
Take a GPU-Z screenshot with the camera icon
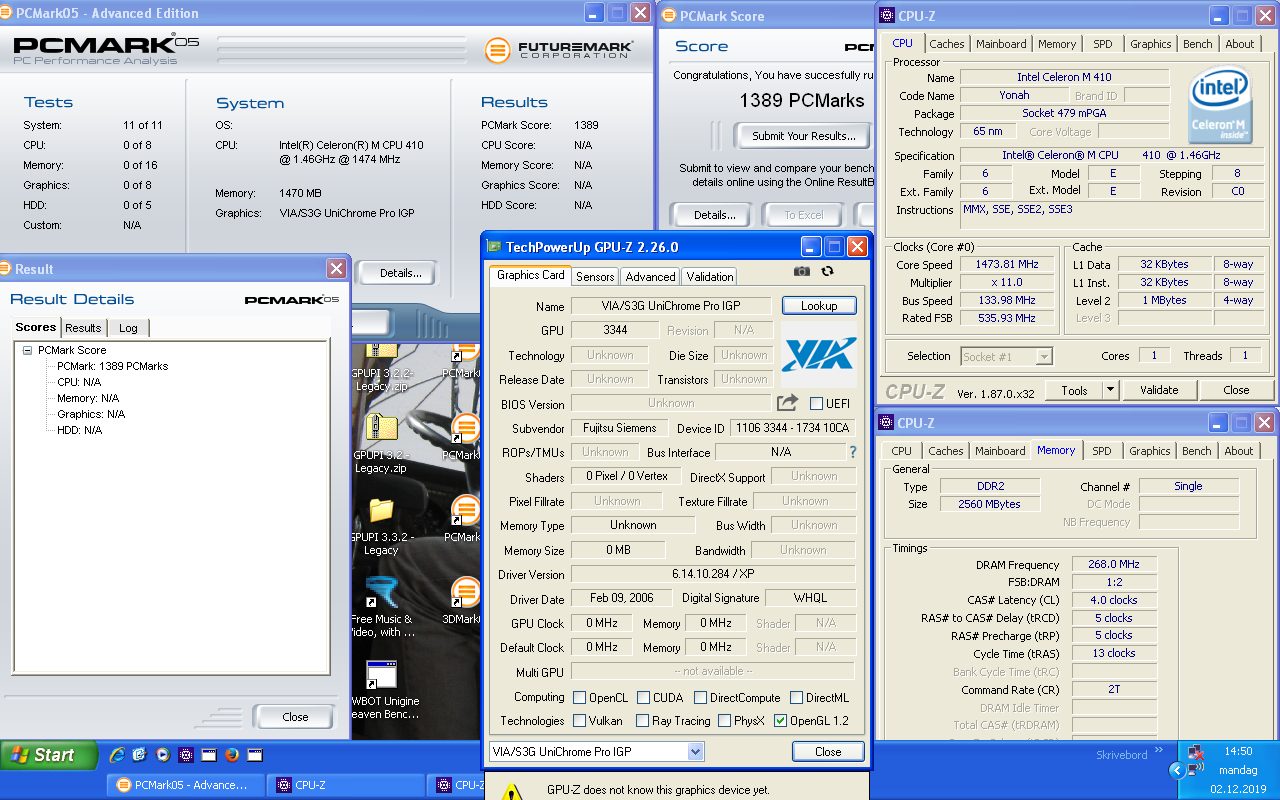point(802,271)
